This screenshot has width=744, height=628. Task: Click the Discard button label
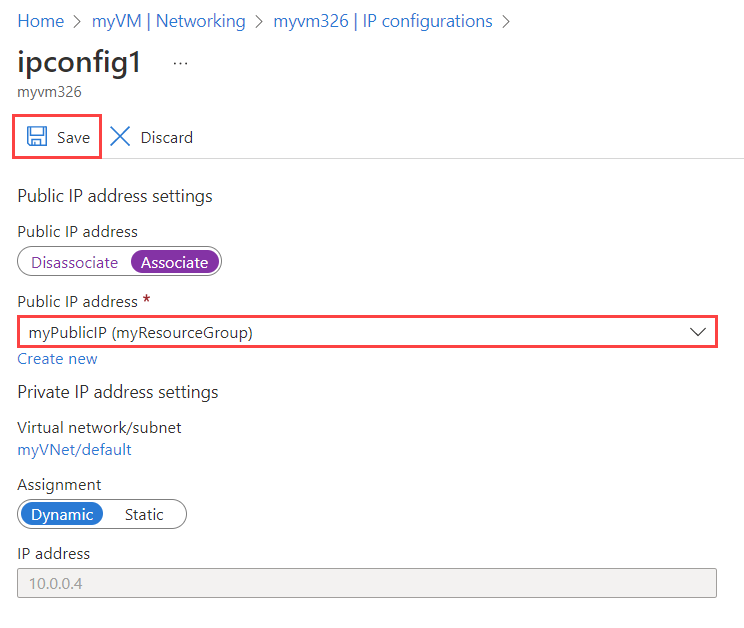[x=167, y=138]
